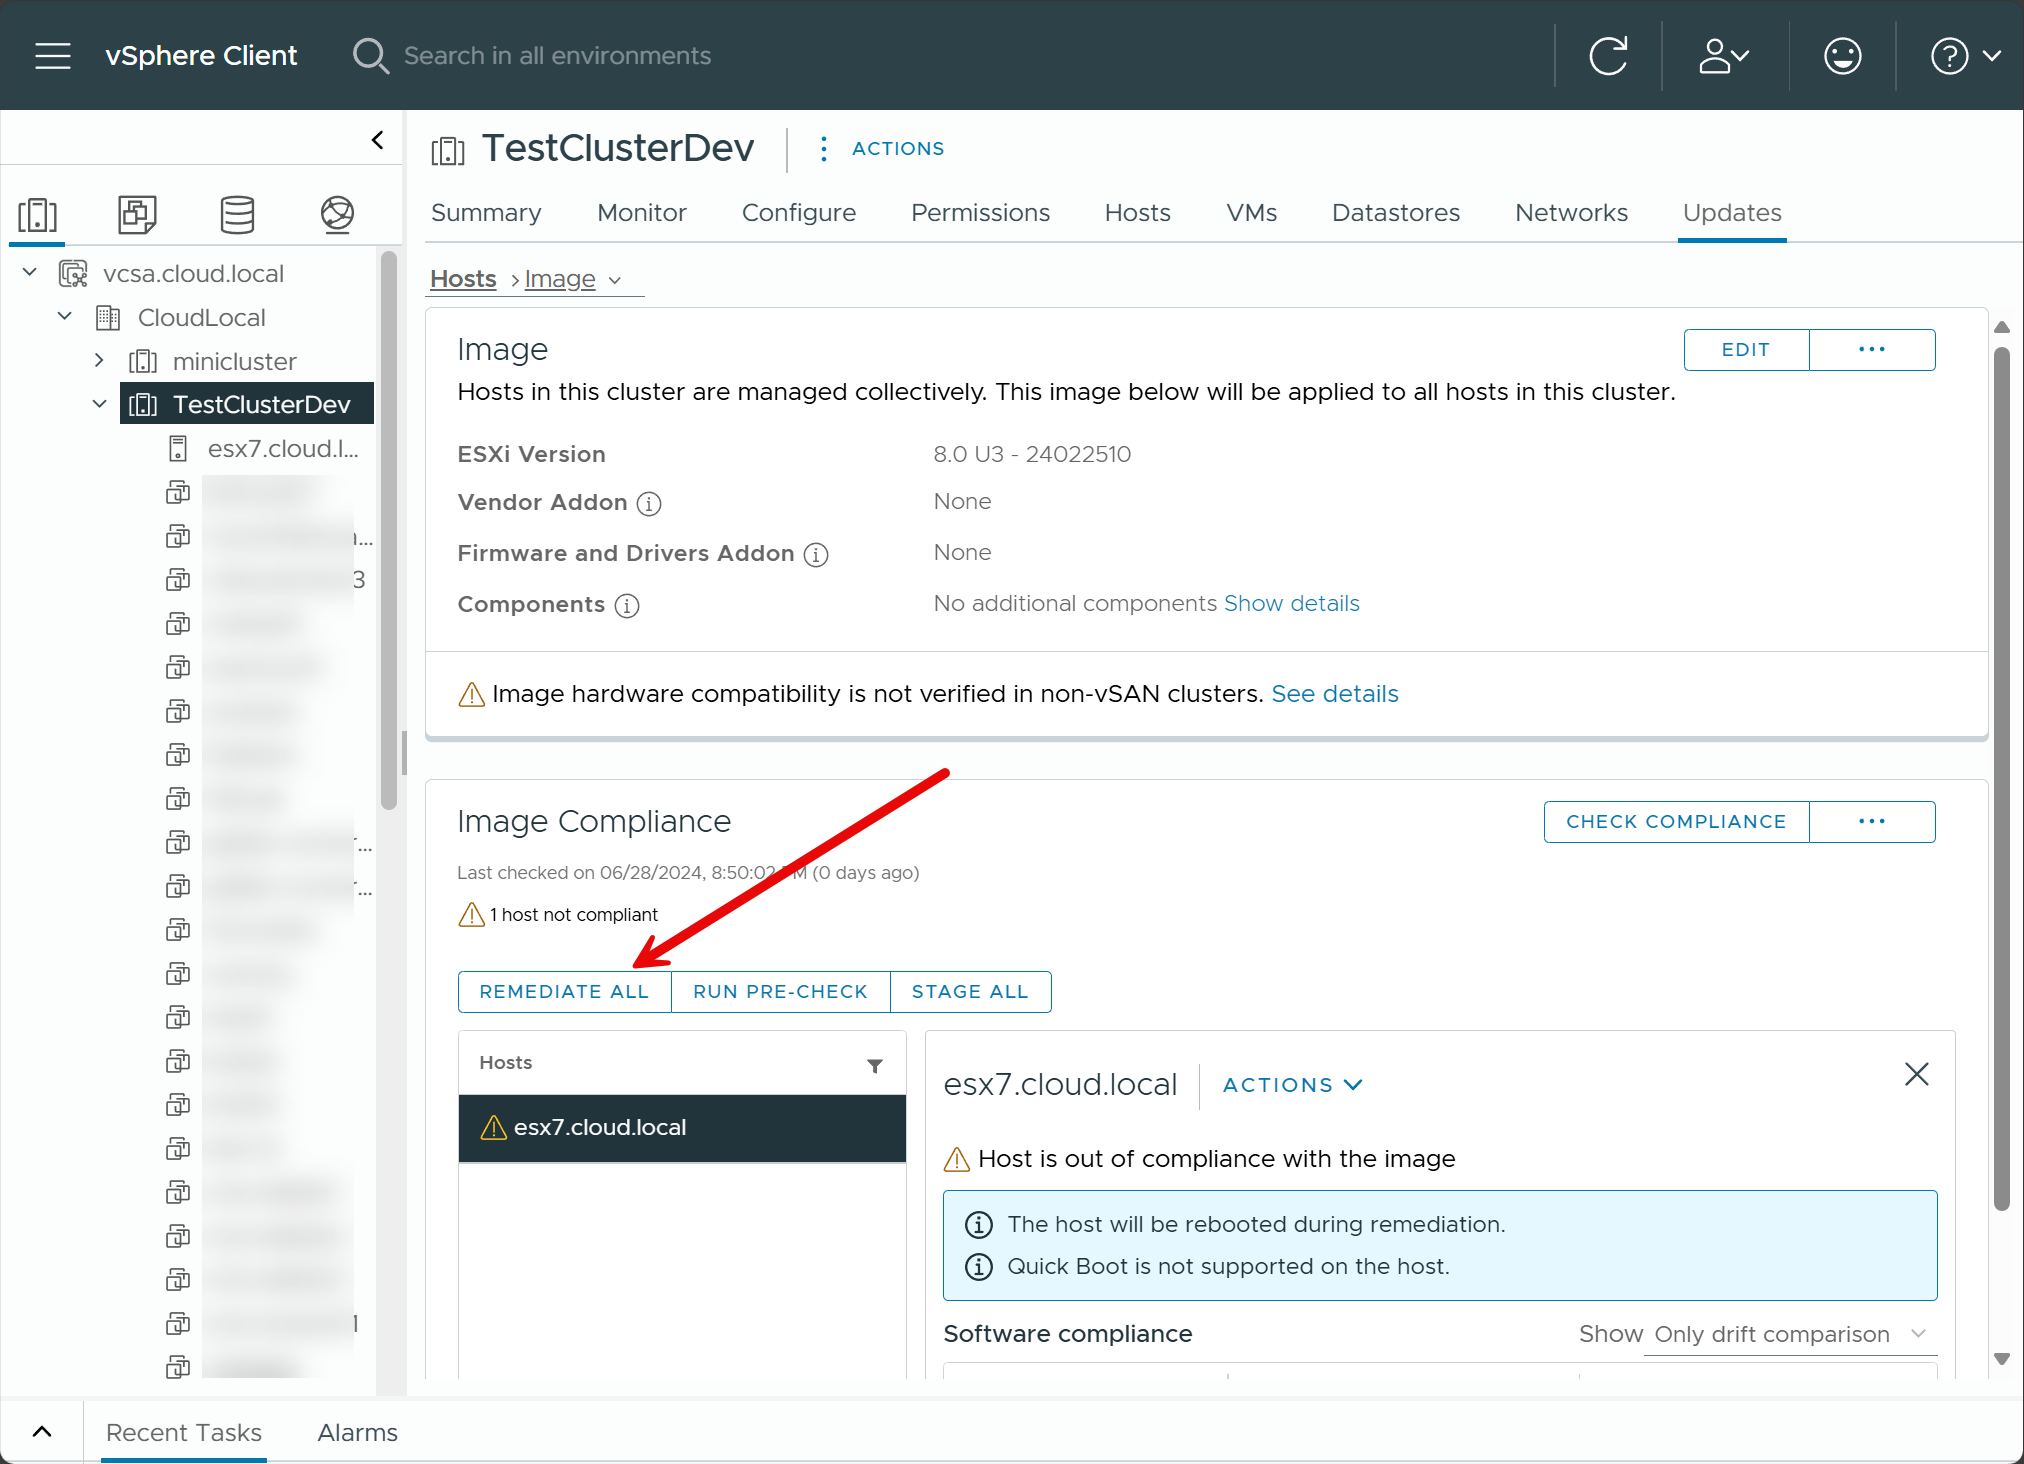Open the Recent Tasks panel tab

point(183,1432)
